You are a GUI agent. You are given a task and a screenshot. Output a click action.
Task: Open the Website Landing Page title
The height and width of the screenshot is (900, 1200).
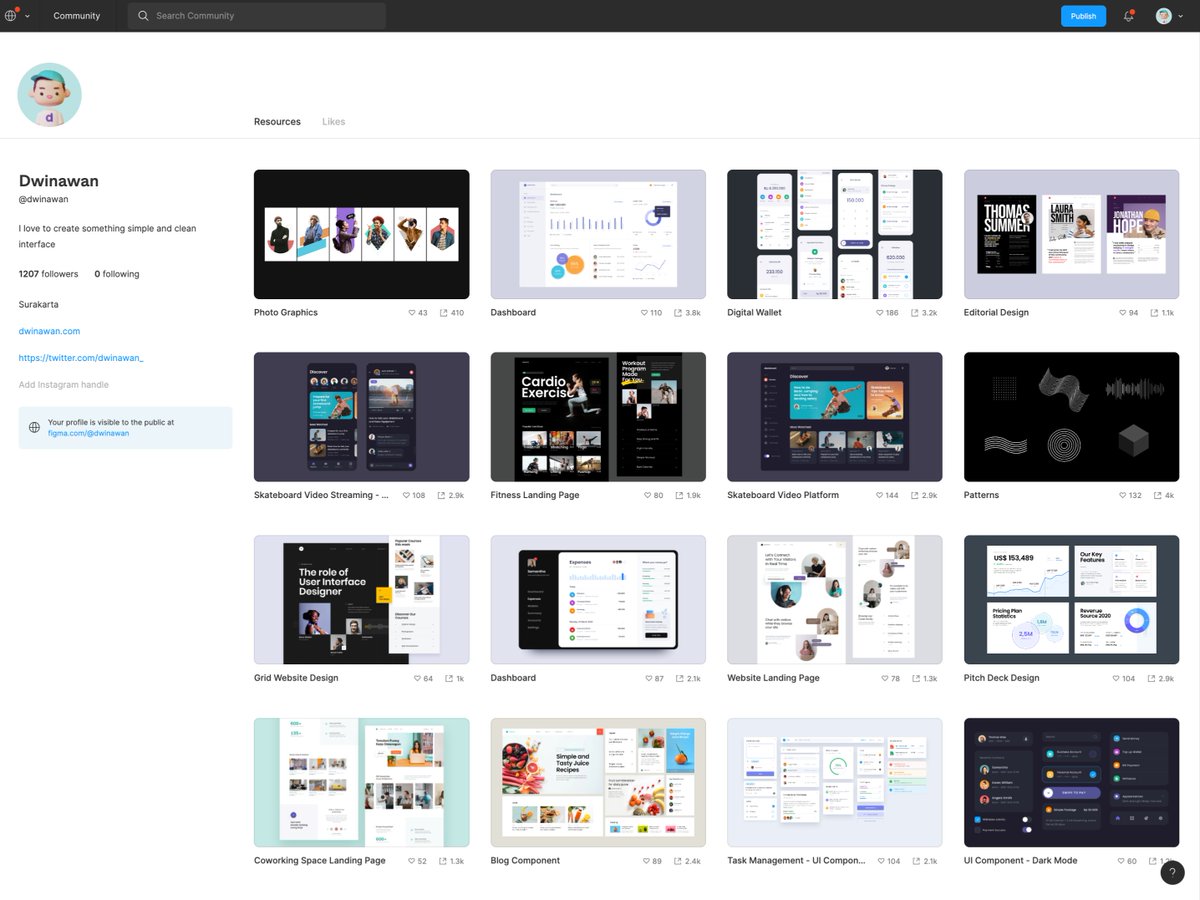(x=773, y=678)
